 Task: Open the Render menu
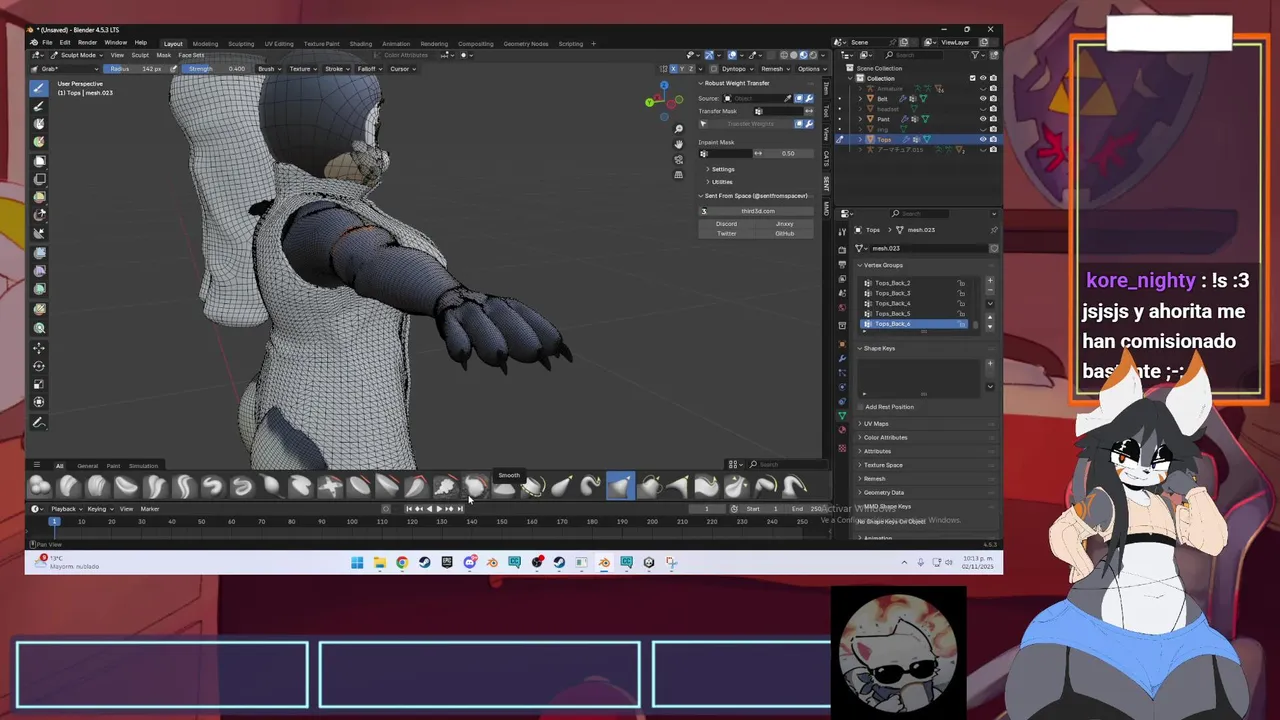(88, 43)
